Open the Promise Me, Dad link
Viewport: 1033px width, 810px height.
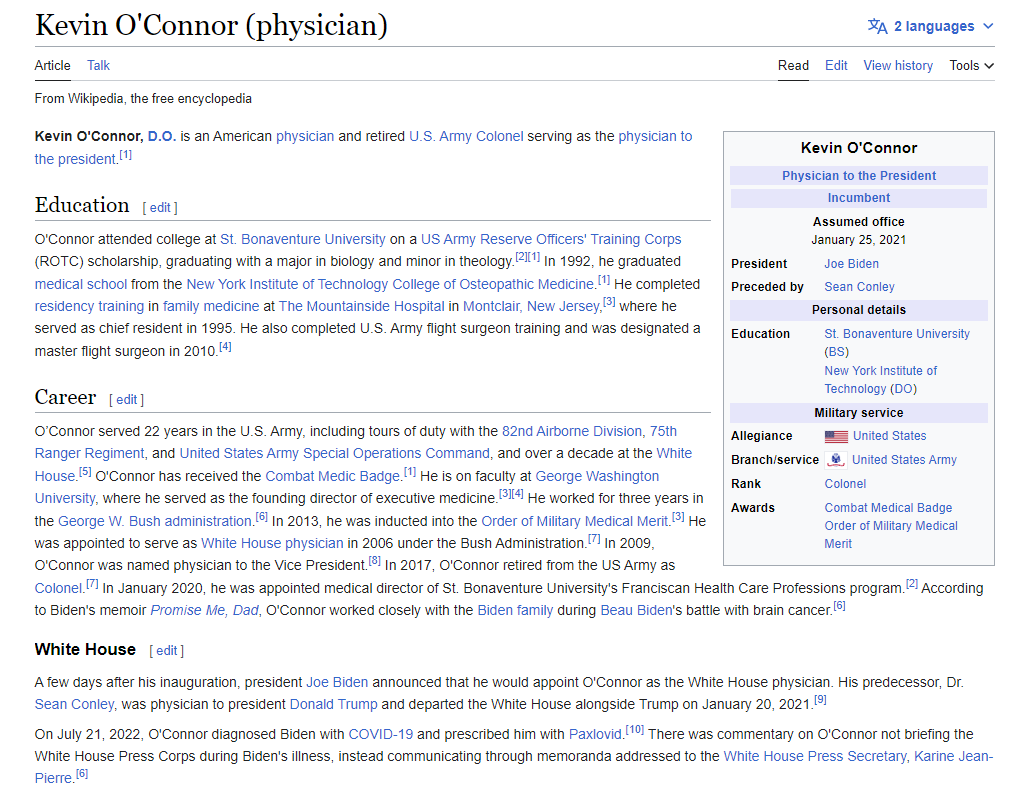(x=204, y=610)
